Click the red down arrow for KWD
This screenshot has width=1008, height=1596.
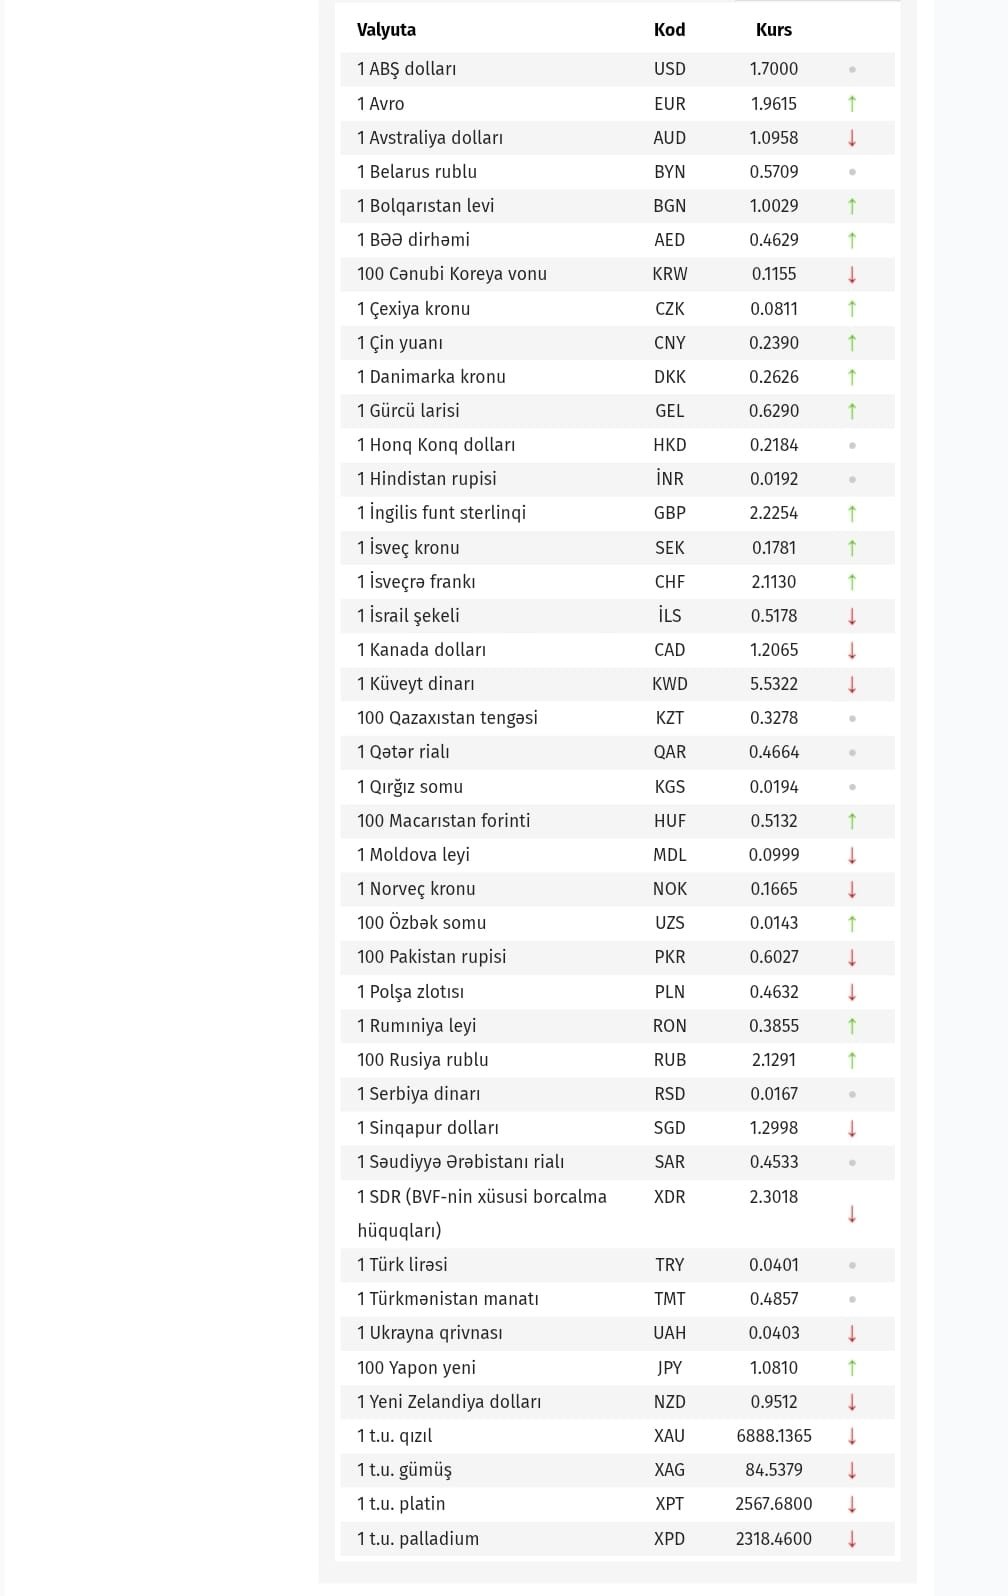coord(852,684)
